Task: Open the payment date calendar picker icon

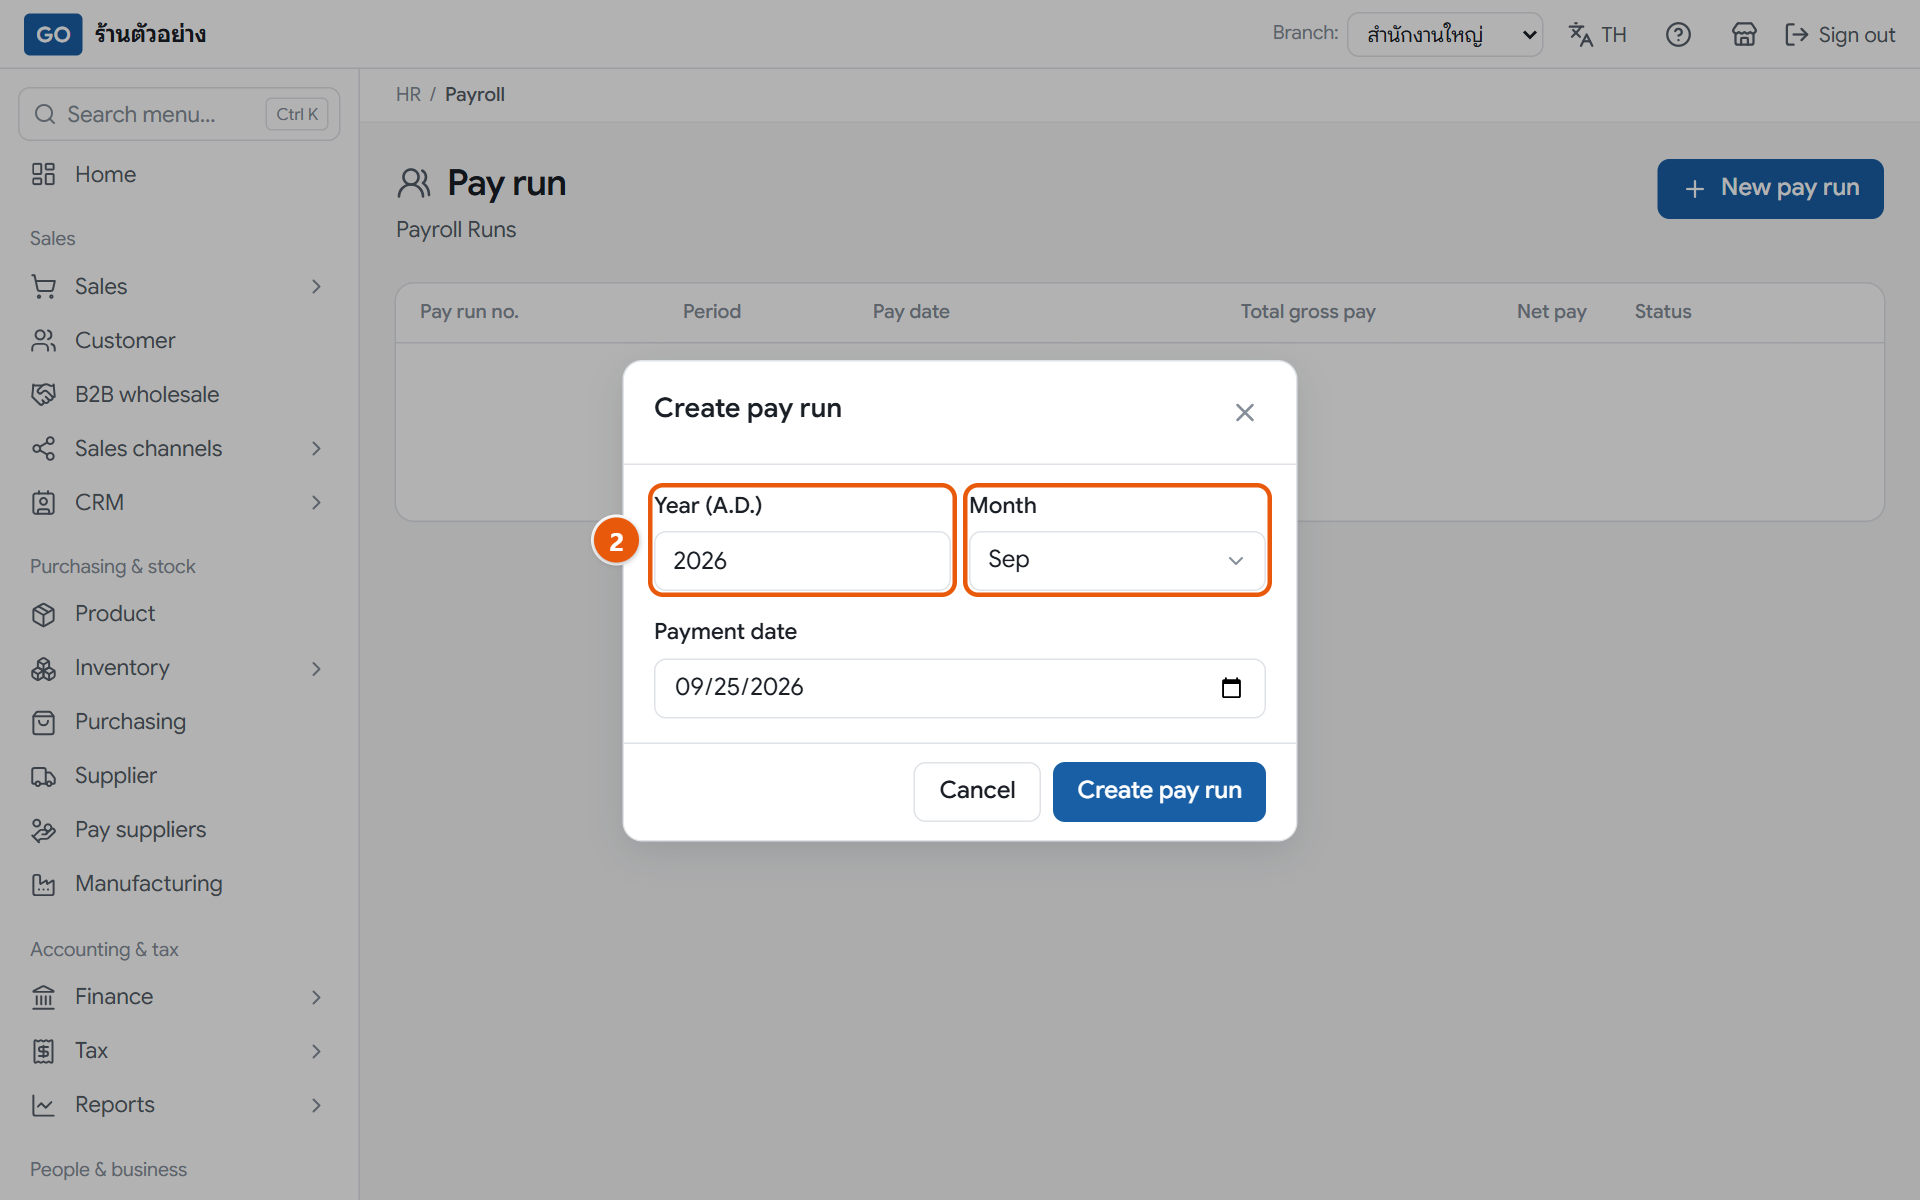Action: (1231, 688)
